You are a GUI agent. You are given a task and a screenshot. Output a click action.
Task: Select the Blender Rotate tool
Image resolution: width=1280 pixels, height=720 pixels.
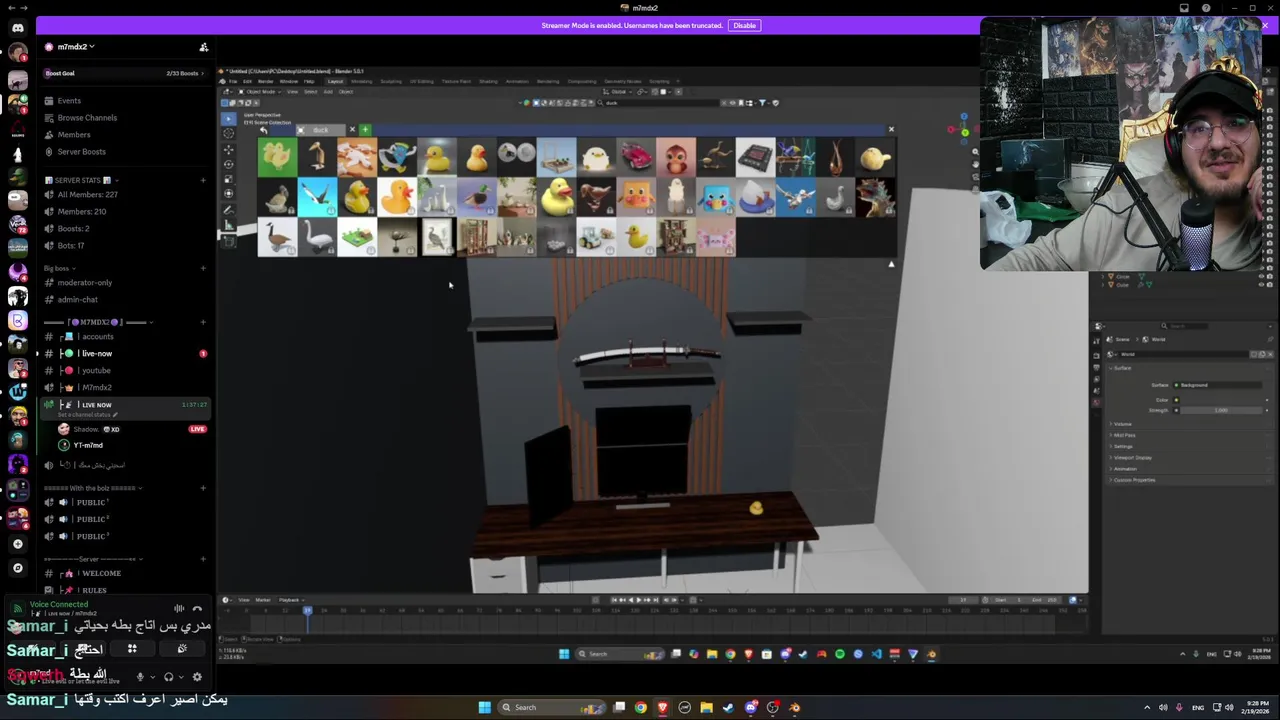(228, 164)
